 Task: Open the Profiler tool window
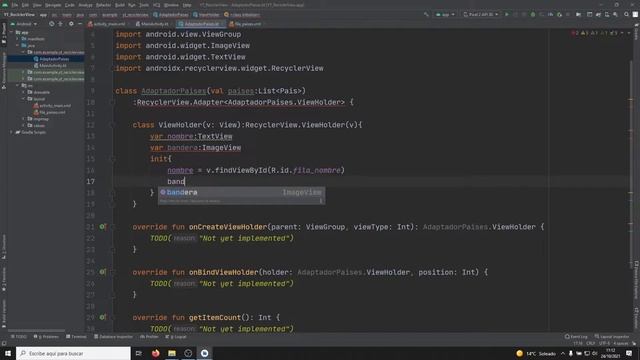149,337
